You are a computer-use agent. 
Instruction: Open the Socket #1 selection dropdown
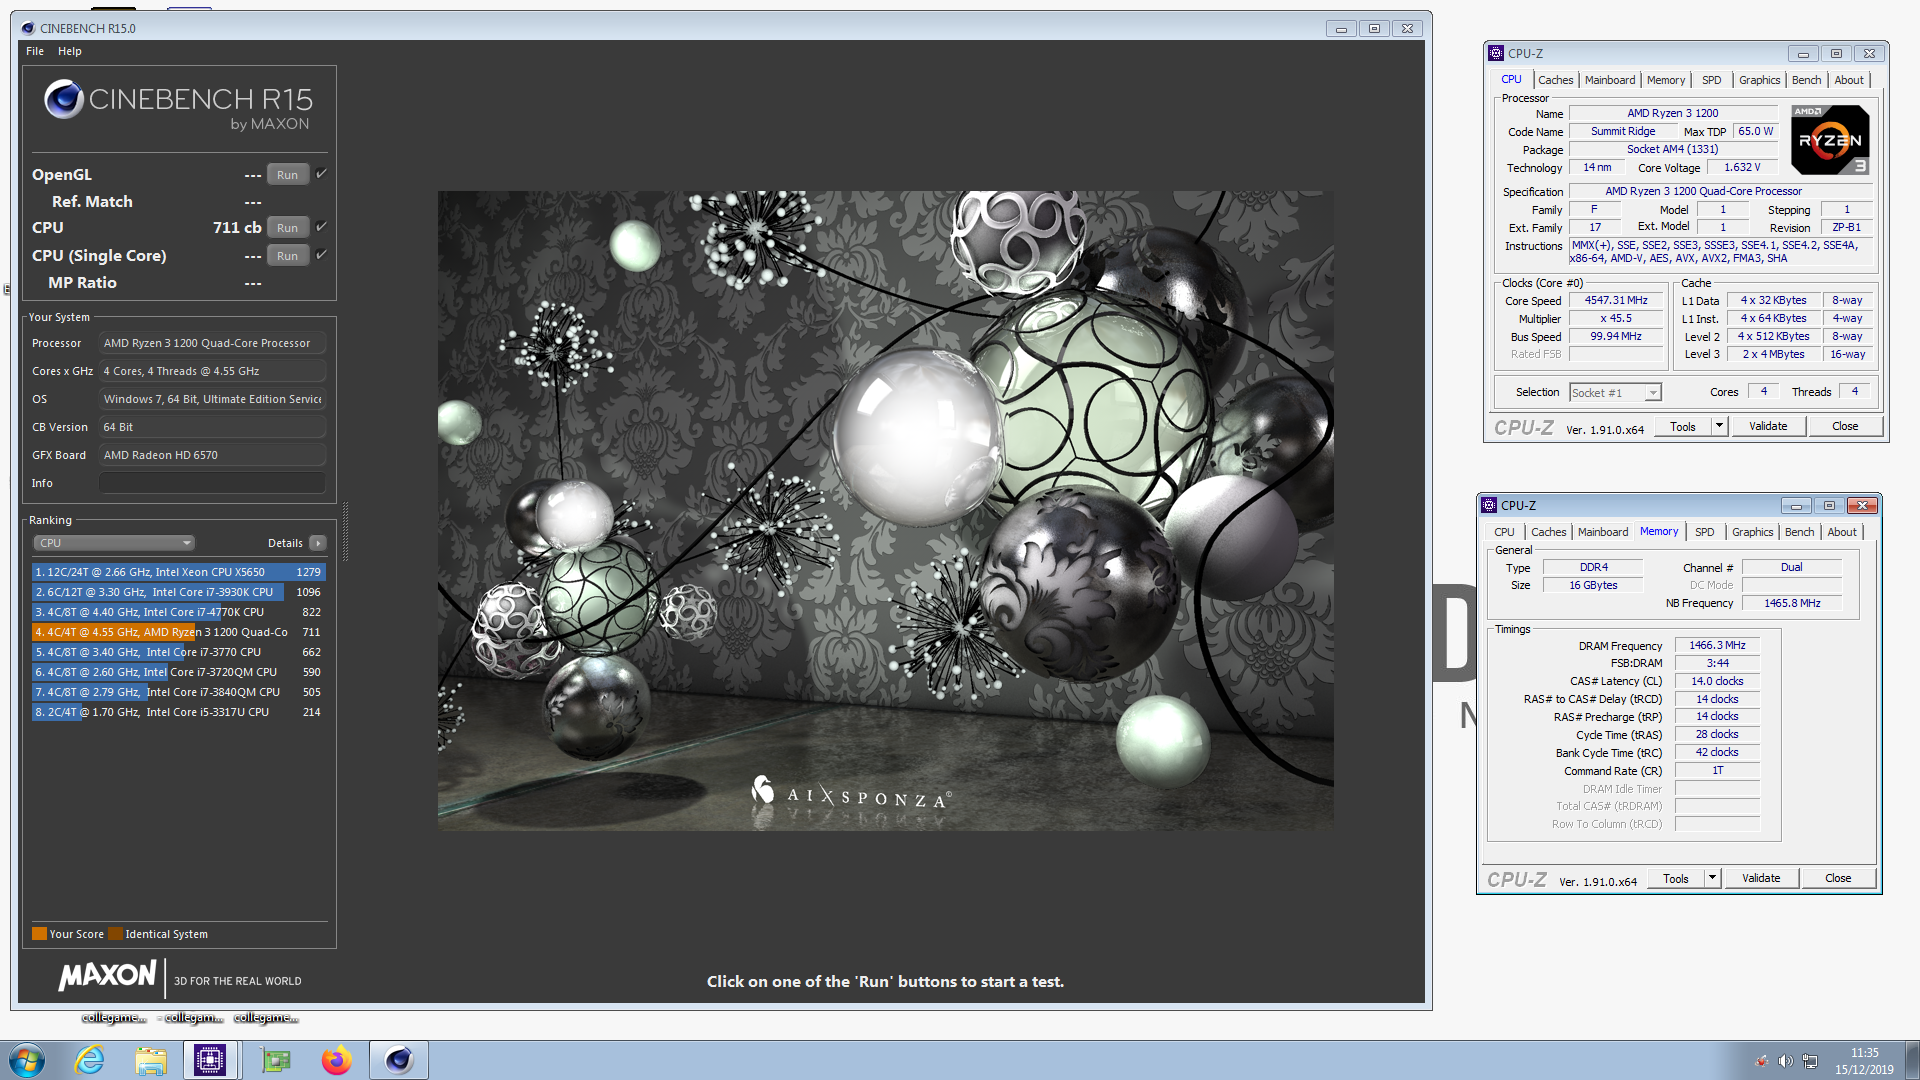pyautogui.click(x=1615, y=393)
